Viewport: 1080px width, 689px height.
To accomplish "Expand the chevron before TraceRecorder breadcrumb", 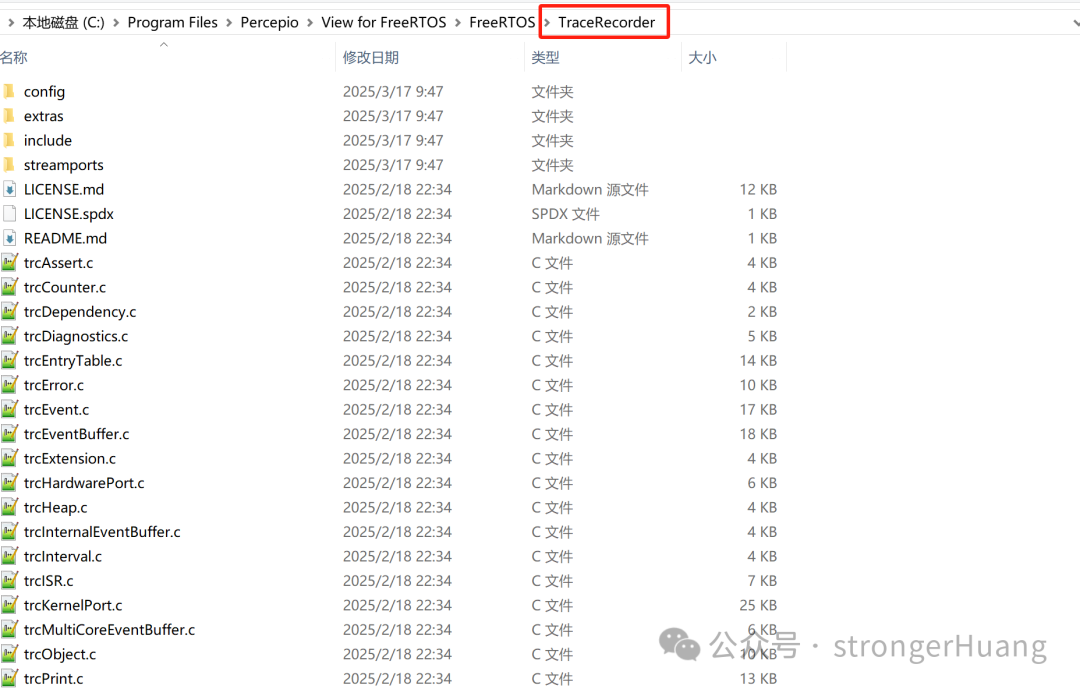I will (546, 22).
